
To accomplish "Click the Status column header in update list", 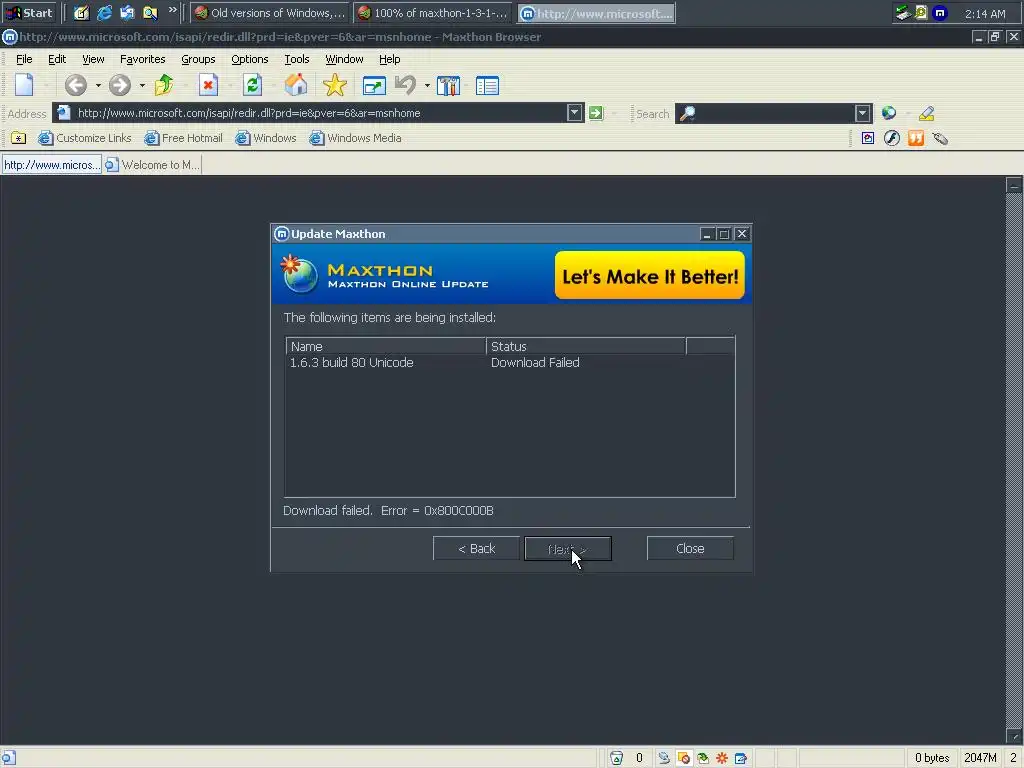I will click(586, 346).
